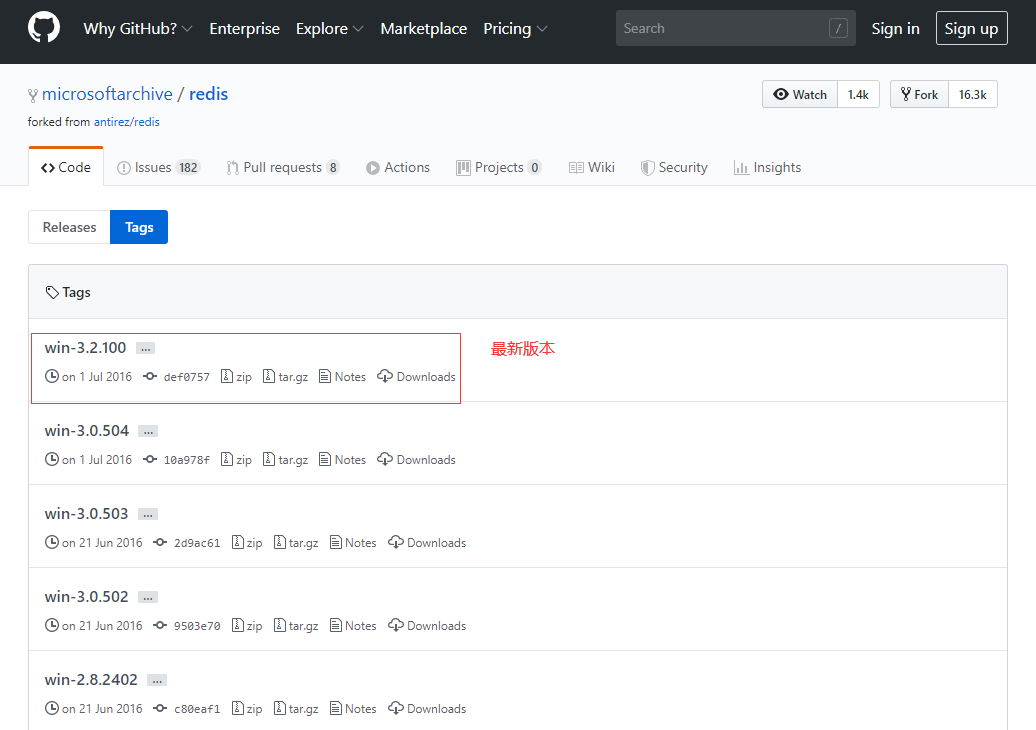Click the GitHub octocat logo
The image size is (1036, 730).
[44, 28]
